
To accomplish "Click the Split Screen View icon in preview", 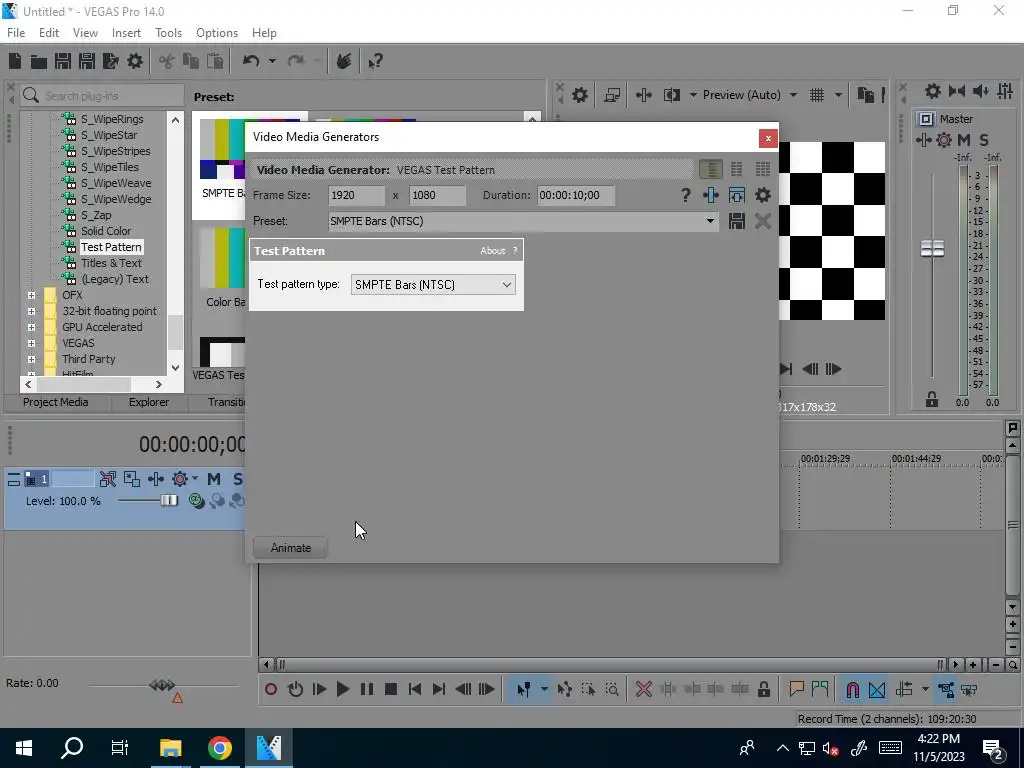I will tap(671, 95).
